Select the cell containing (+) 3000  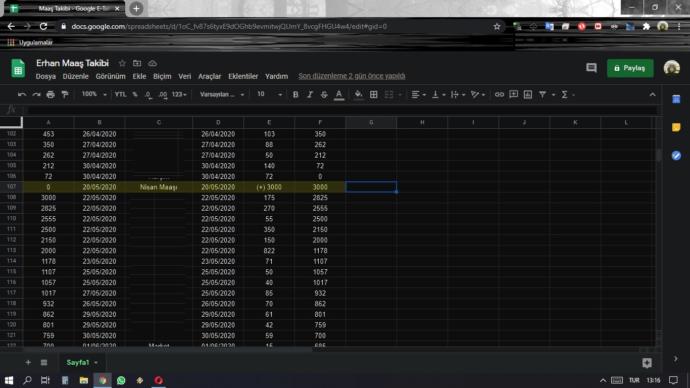(269, 187)
